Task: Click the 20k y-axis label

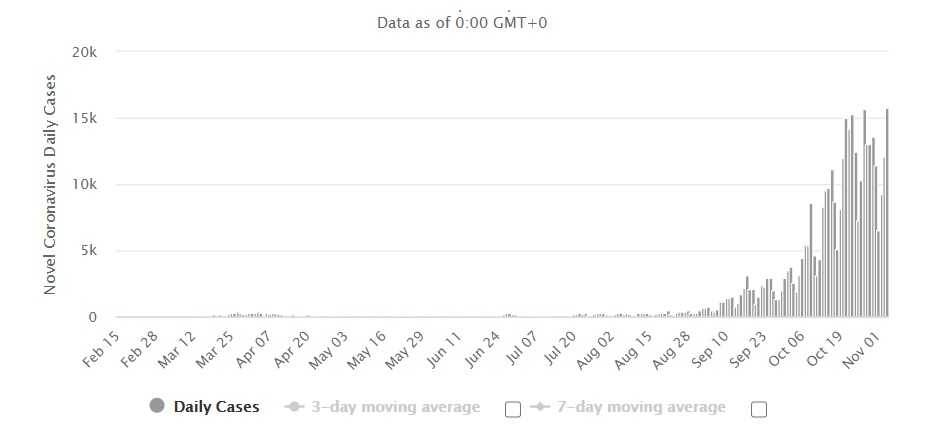Action: coord(84,52)
